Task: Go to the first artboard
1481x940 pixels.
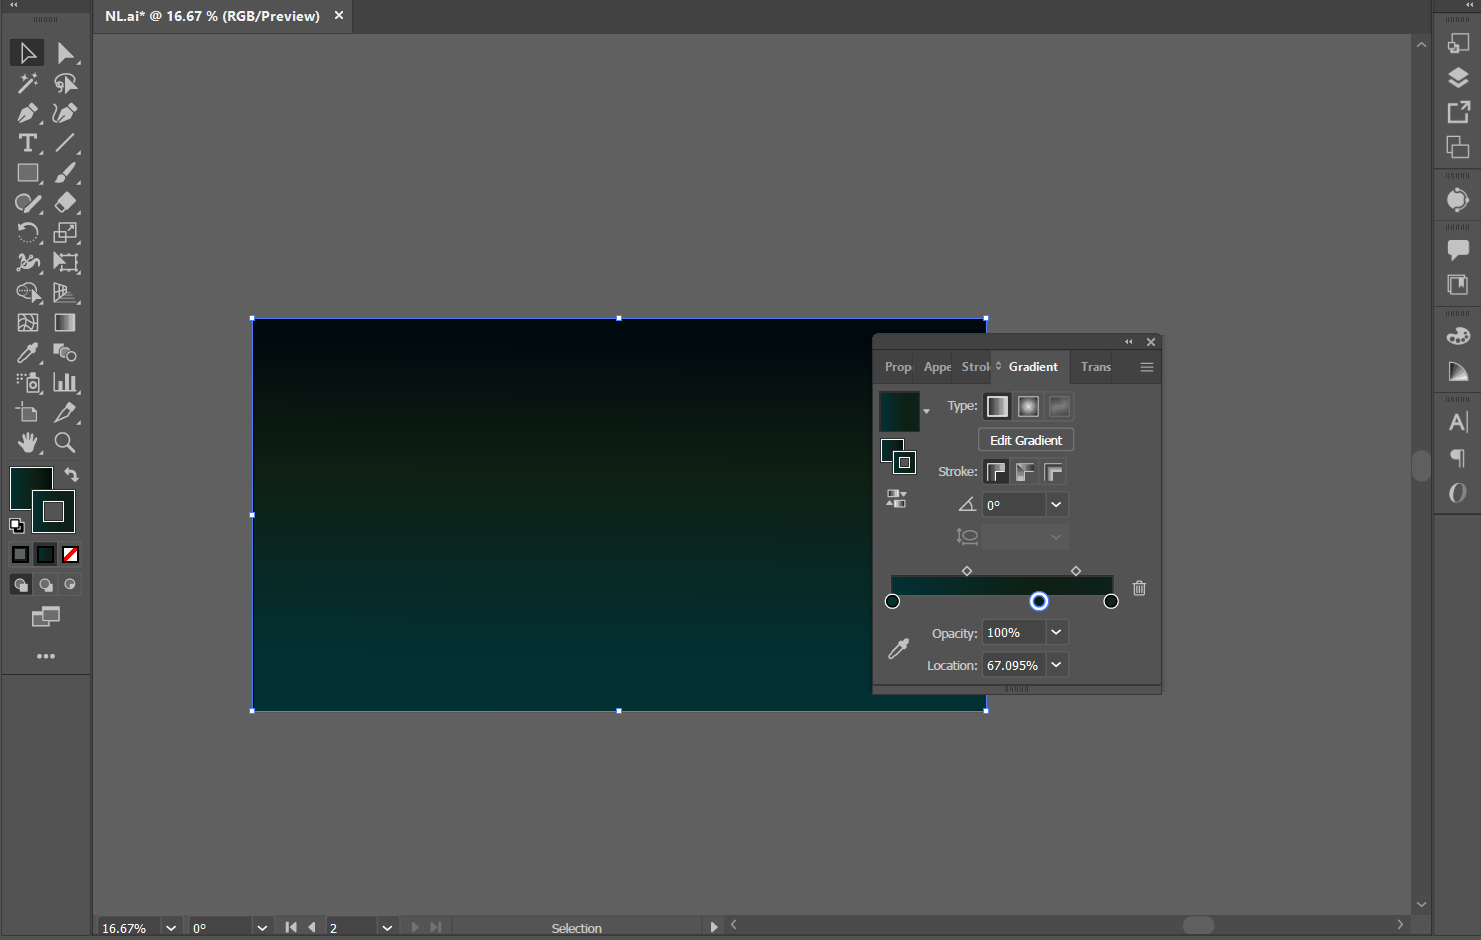Action: click(x=291, y=928)
